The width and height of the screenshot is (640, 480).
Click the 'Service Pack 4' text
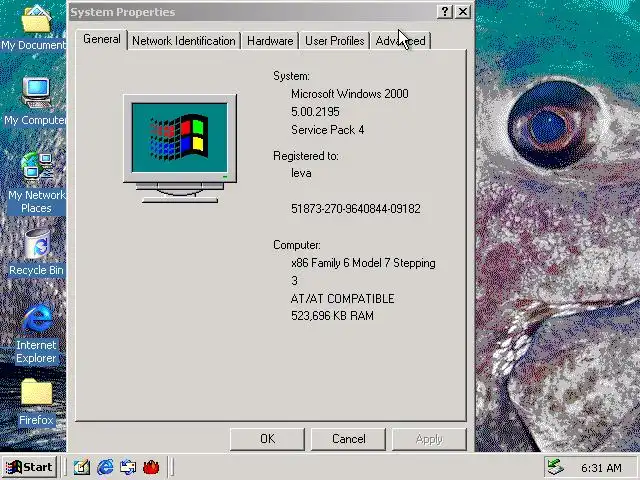coord(327,130)
